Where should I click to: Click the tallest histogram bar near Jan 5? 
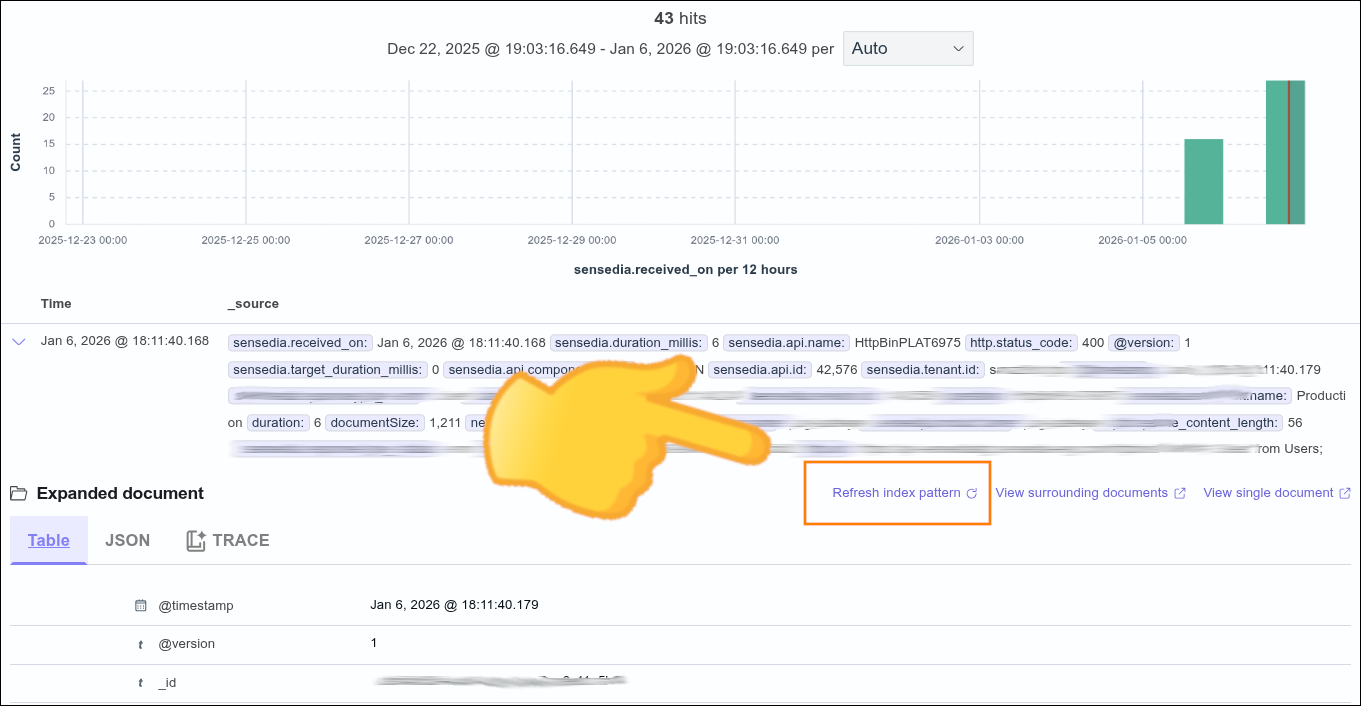(1285, 150)
